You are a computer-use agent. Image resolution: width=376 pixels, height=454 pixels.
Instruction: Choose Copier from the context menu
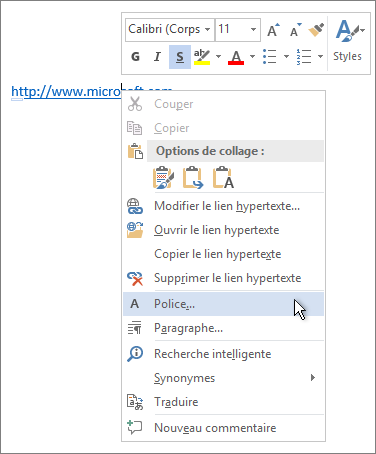coord(223,128)
